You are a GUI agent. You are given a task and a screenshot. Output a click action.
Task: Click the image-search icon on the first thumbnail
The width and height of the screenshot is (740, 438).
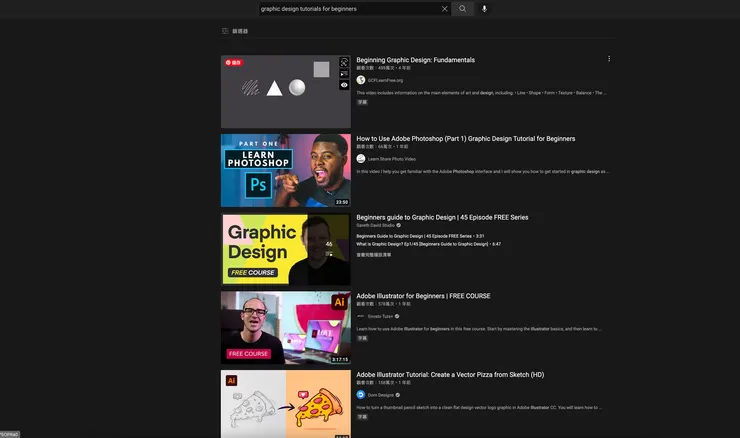pyautogui.click(x=344, y=62)
